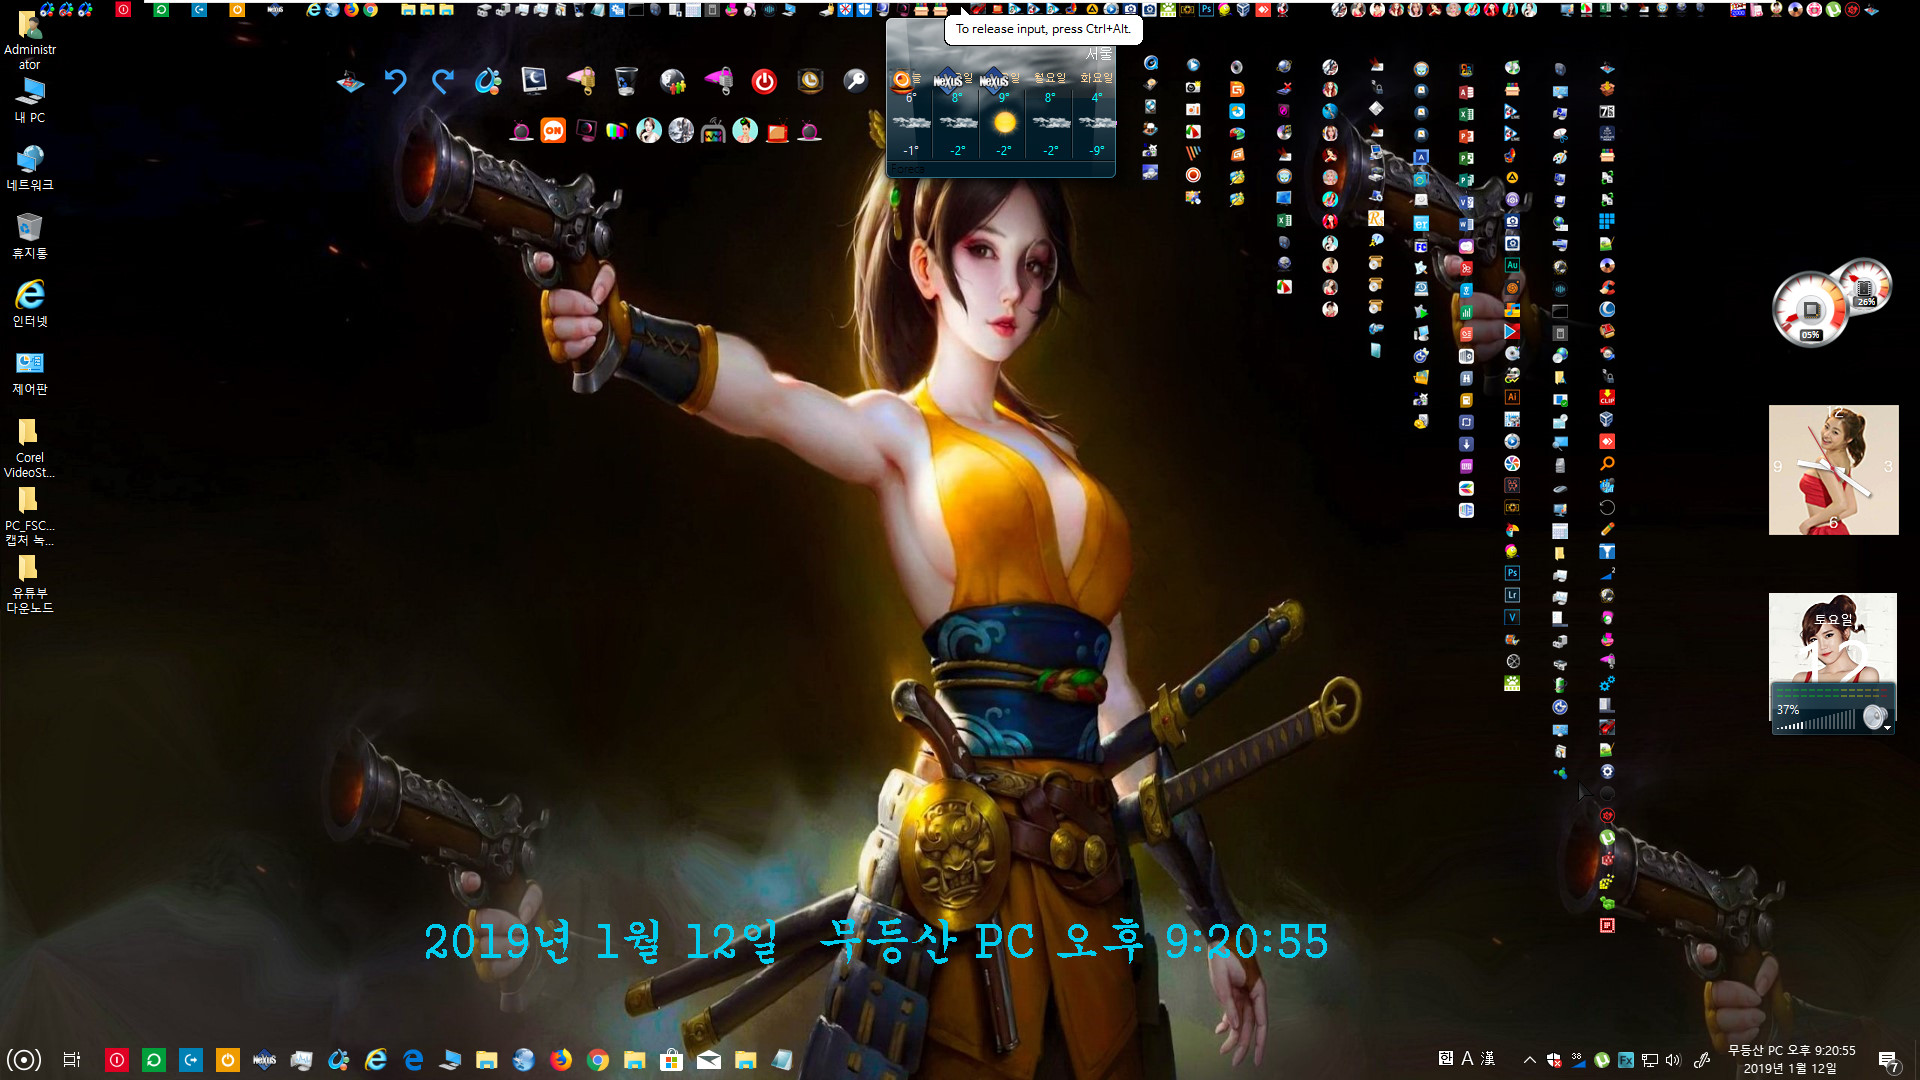Open the Corel VideoSt... folder
Viewport: 1920px width, 1080px height.
click(30, 448)
